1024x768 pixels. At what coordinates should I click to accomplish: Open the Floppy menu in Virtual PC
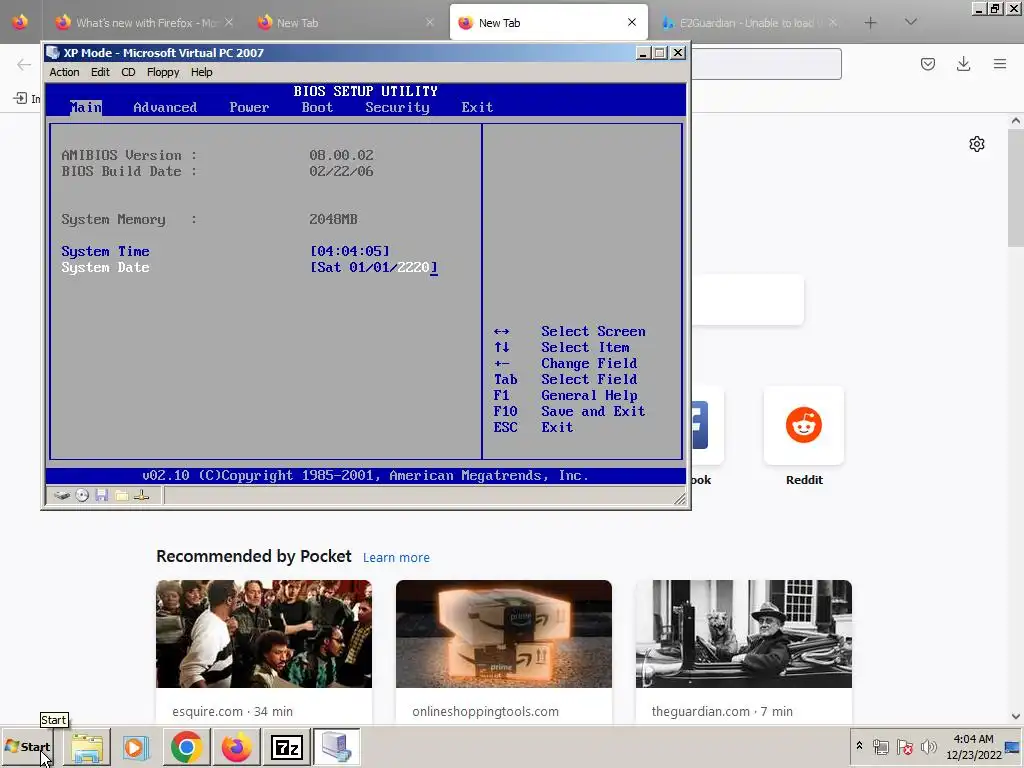click(x=163, y=72)
